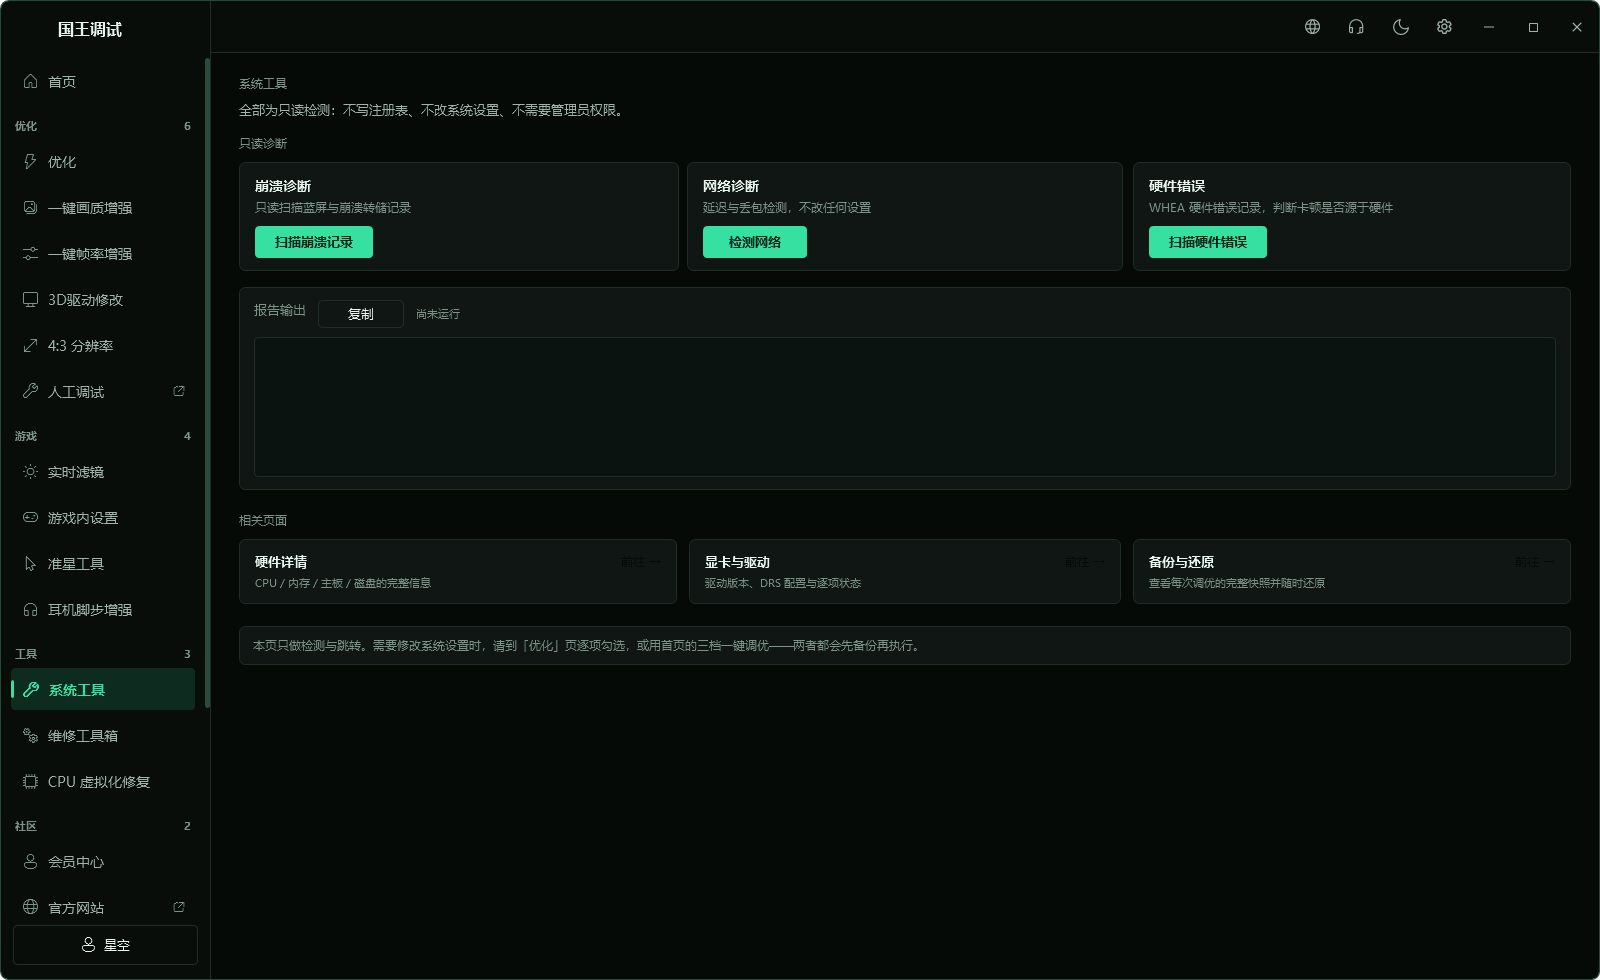
Task: Toggle dark mode with the moon icon
Action: point(1400,27)
